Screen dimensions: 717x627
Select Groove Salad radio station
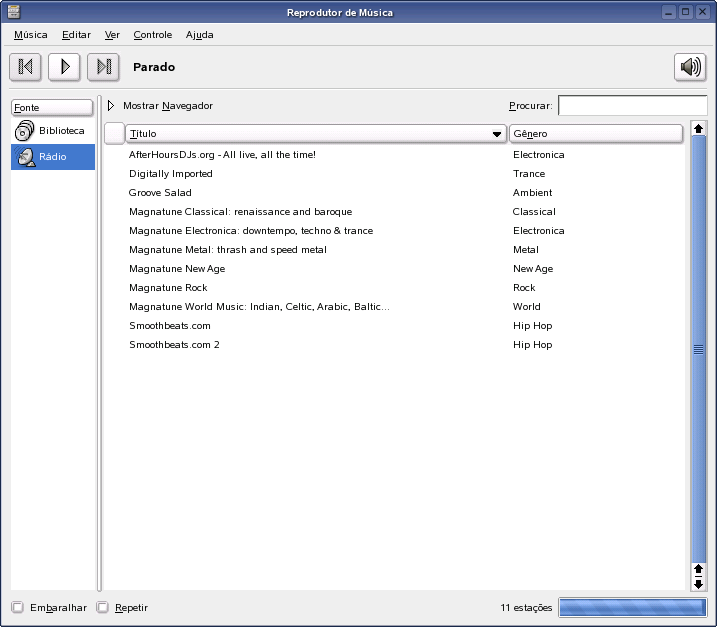pos(160,193)
